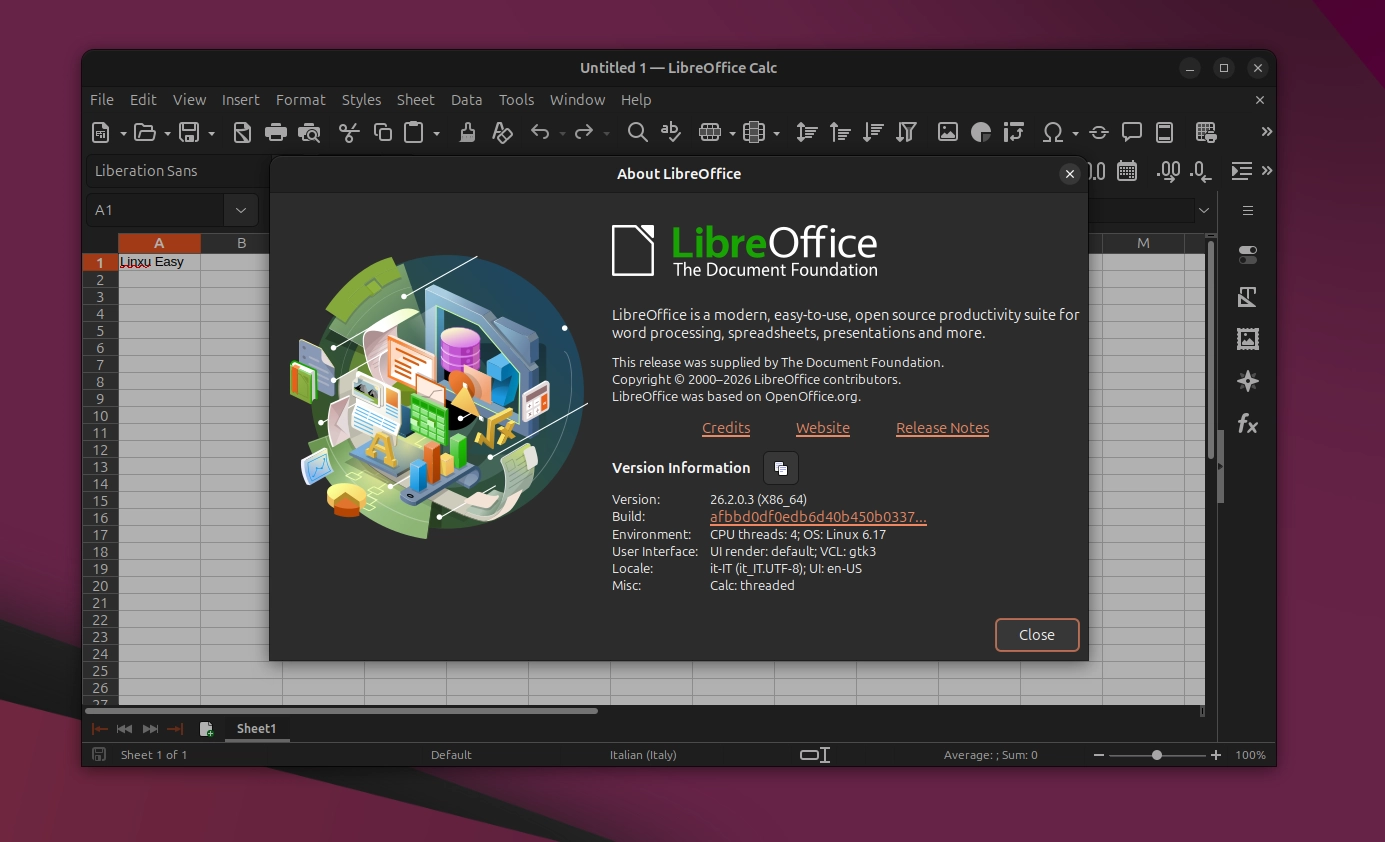Open the Name Box dropdown
The width and height of the screenshot is (1385, 842).
coord(240,210)
